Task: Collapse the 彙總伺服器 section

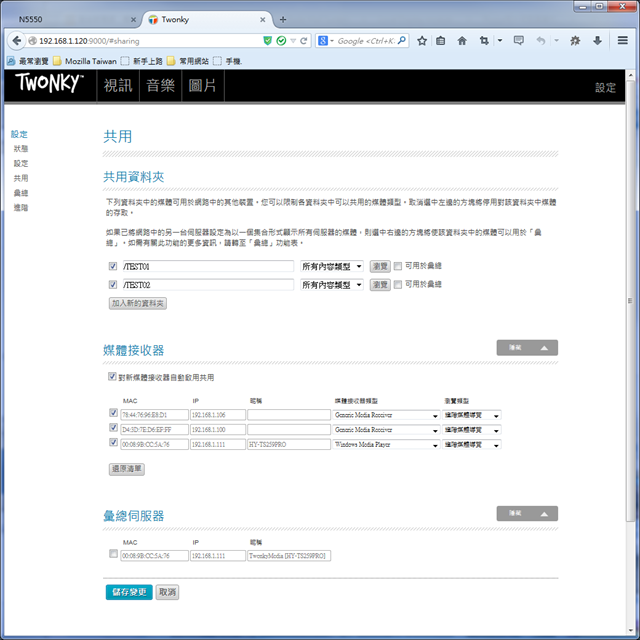Action: pos(527,513)
